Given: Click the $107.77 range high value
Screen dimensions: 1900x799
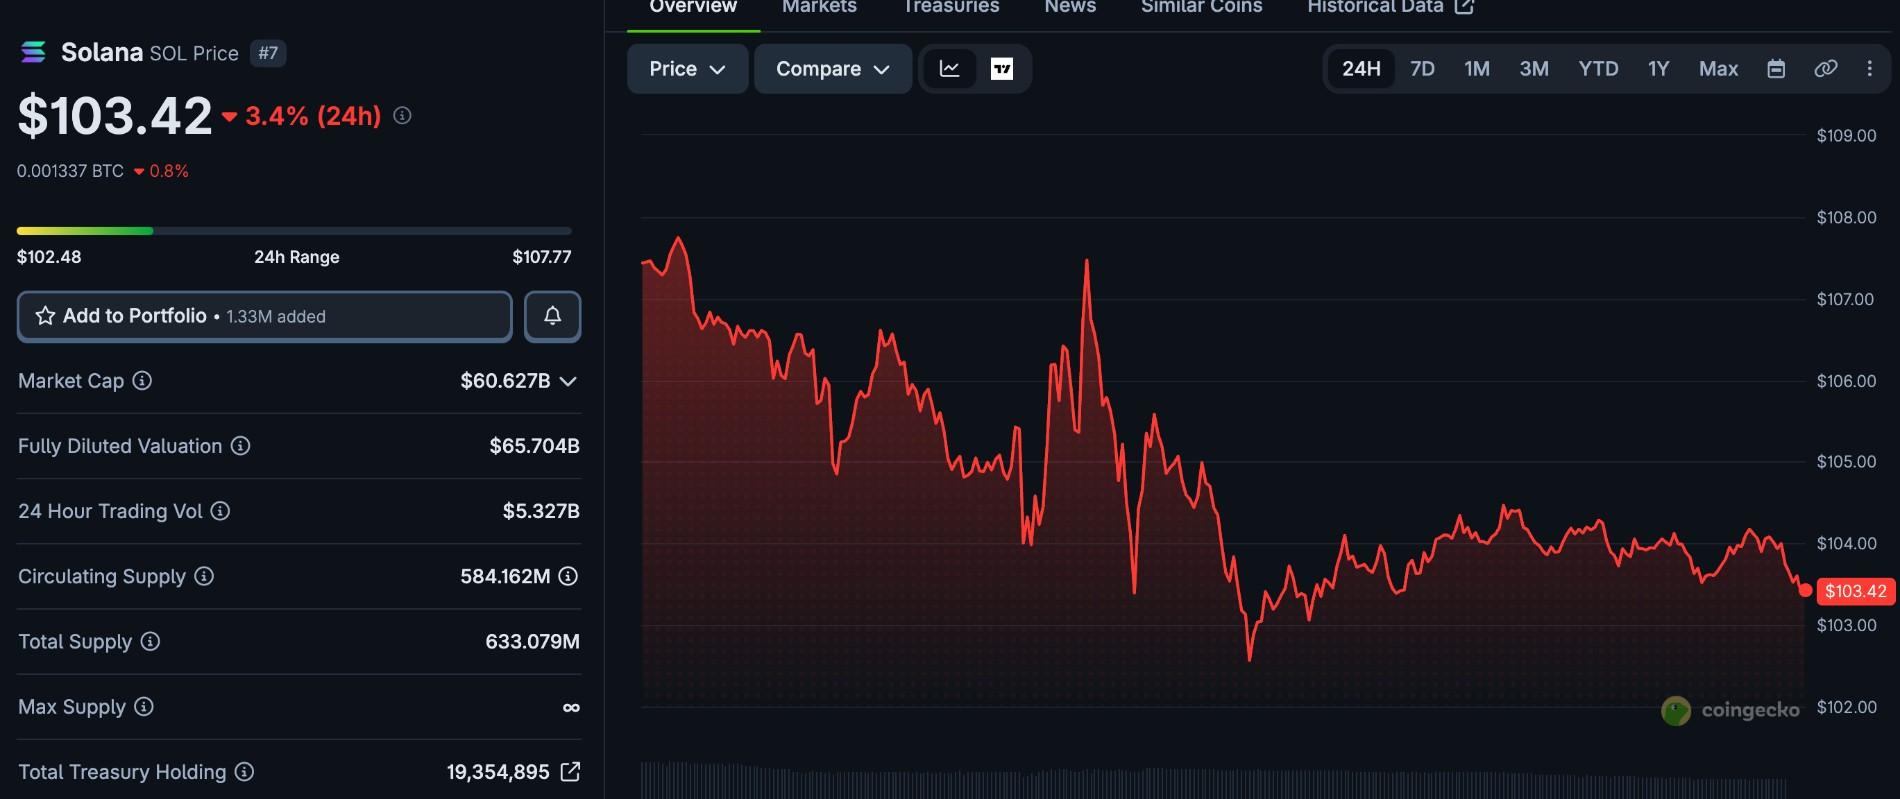Looking at the screenshot, I should [542, 257].
